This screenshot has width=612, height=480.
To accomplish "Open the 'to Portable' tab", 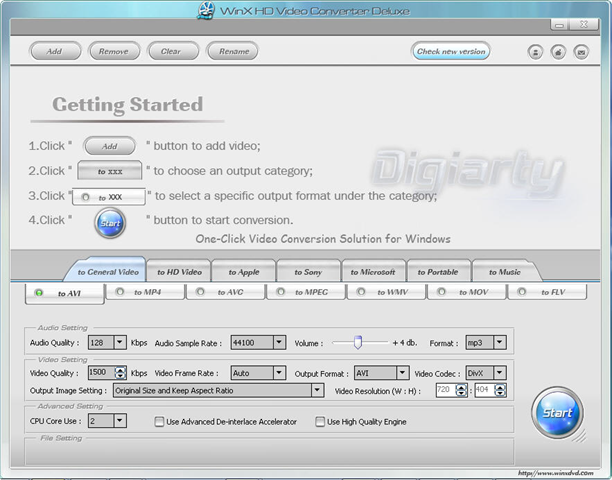I will tap(438, 272).
